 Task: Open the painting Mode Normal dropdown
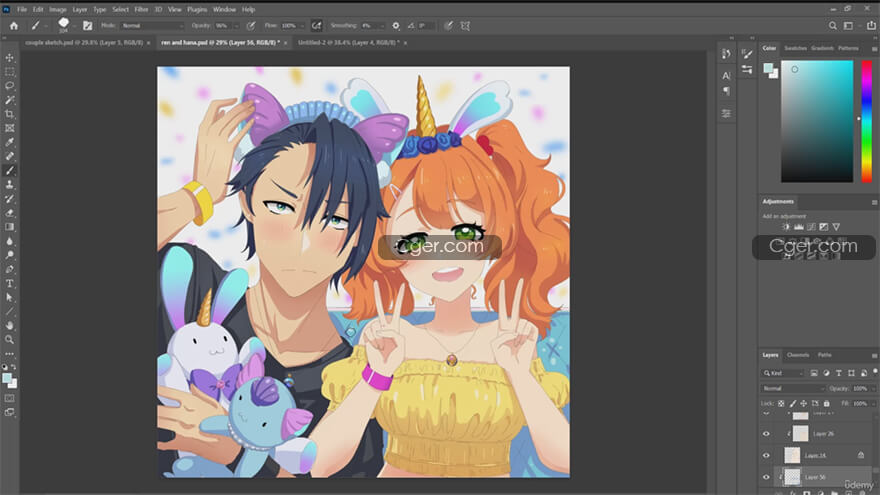point(152,26)
